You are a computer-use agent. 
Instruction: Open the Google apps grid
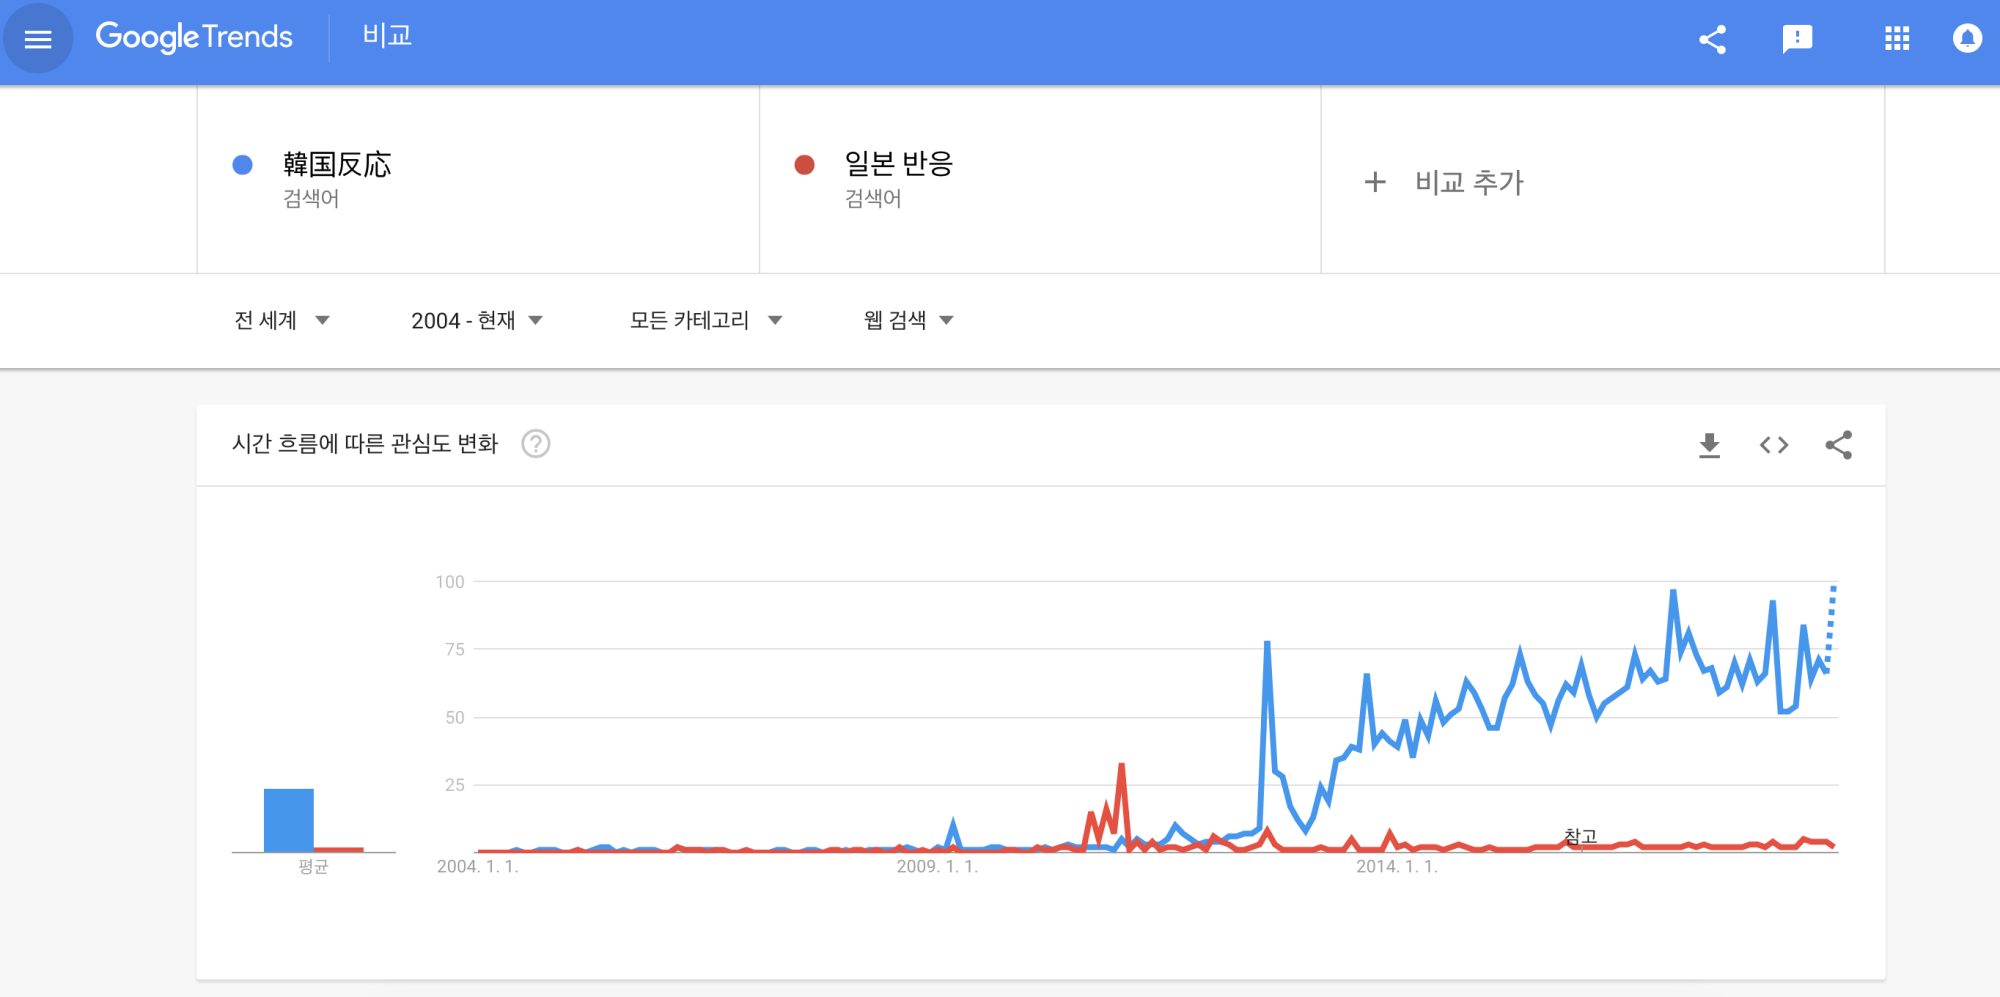pos(1896,39)
